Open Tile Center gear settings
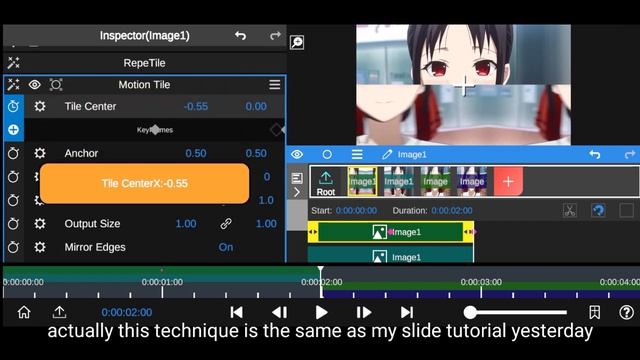 pyautogui.click(x=40, y=107)
